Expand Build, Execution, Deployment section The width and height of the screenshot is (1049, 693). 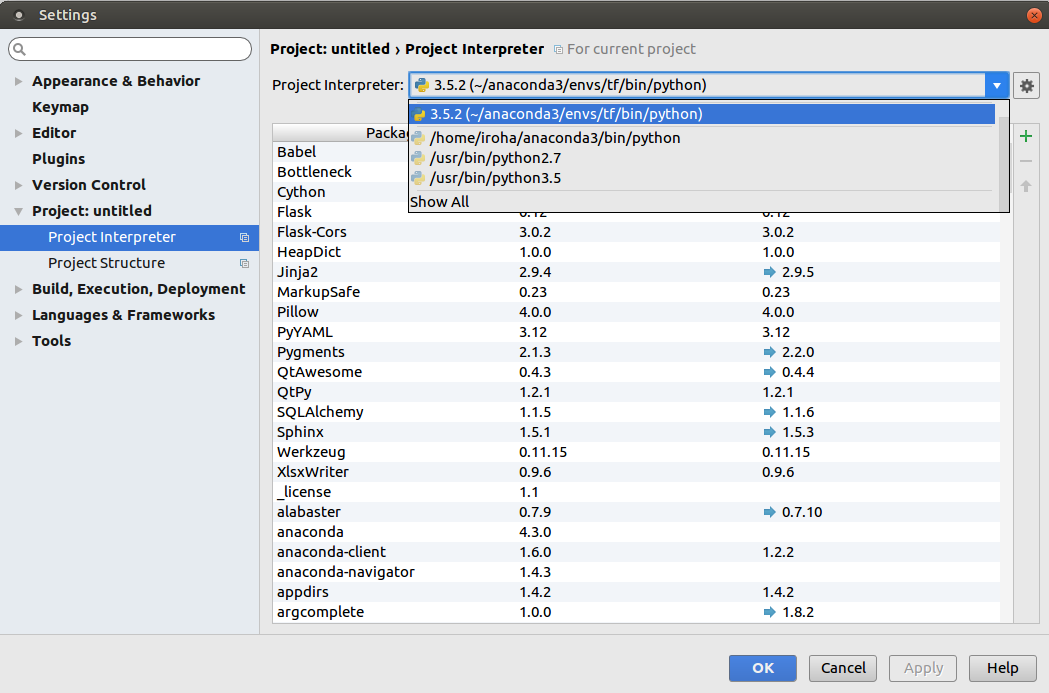click(19, 290)
